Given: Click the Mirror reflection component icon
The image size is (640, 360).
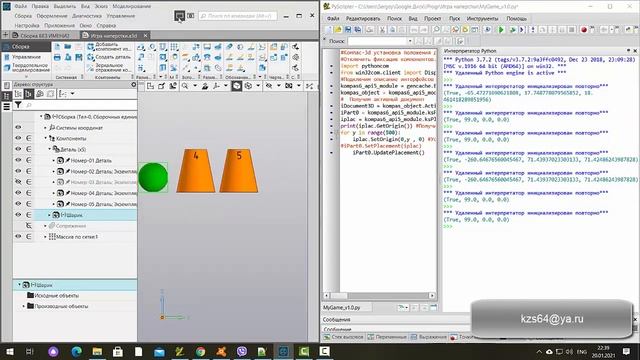Looking at the screenshot, I should coord(91,67).
